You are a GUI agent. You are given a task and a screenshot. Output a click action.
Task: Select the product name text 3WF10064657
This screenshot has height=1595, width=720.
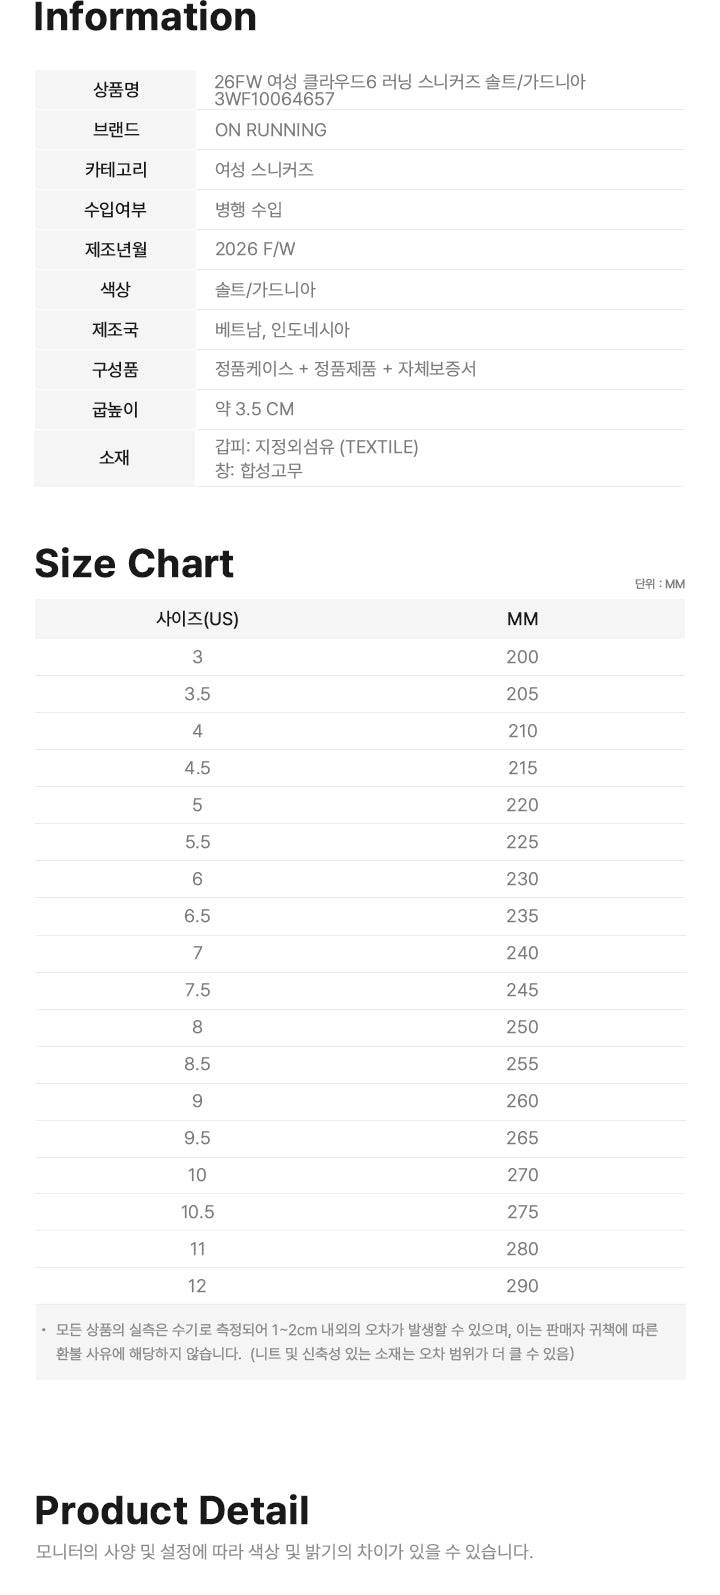pyautogui.click(x=275, y=99)
